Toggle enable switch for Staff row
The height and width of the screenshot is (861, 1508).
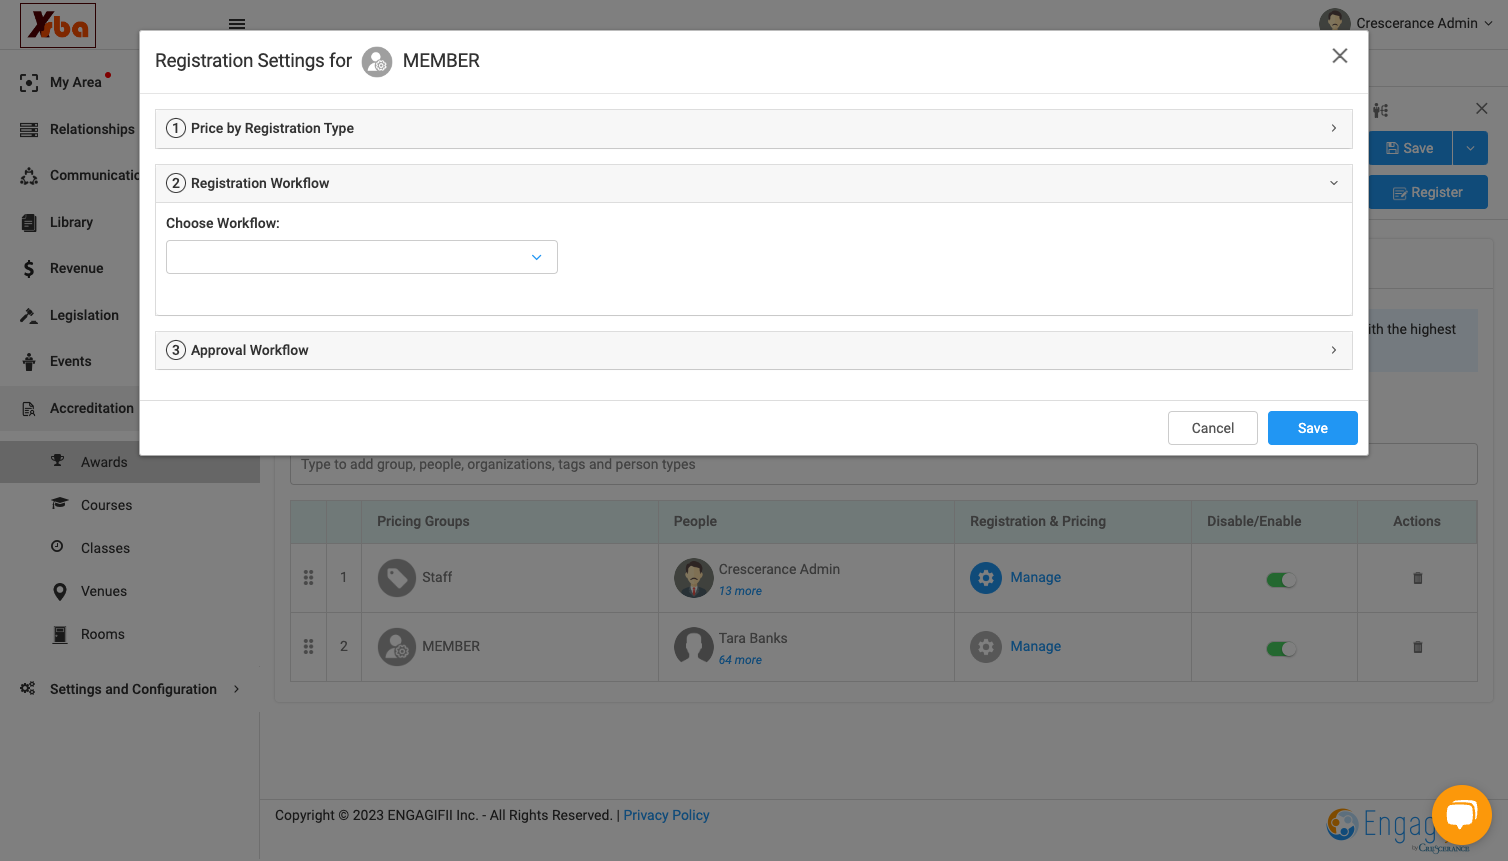point(1281,580)
